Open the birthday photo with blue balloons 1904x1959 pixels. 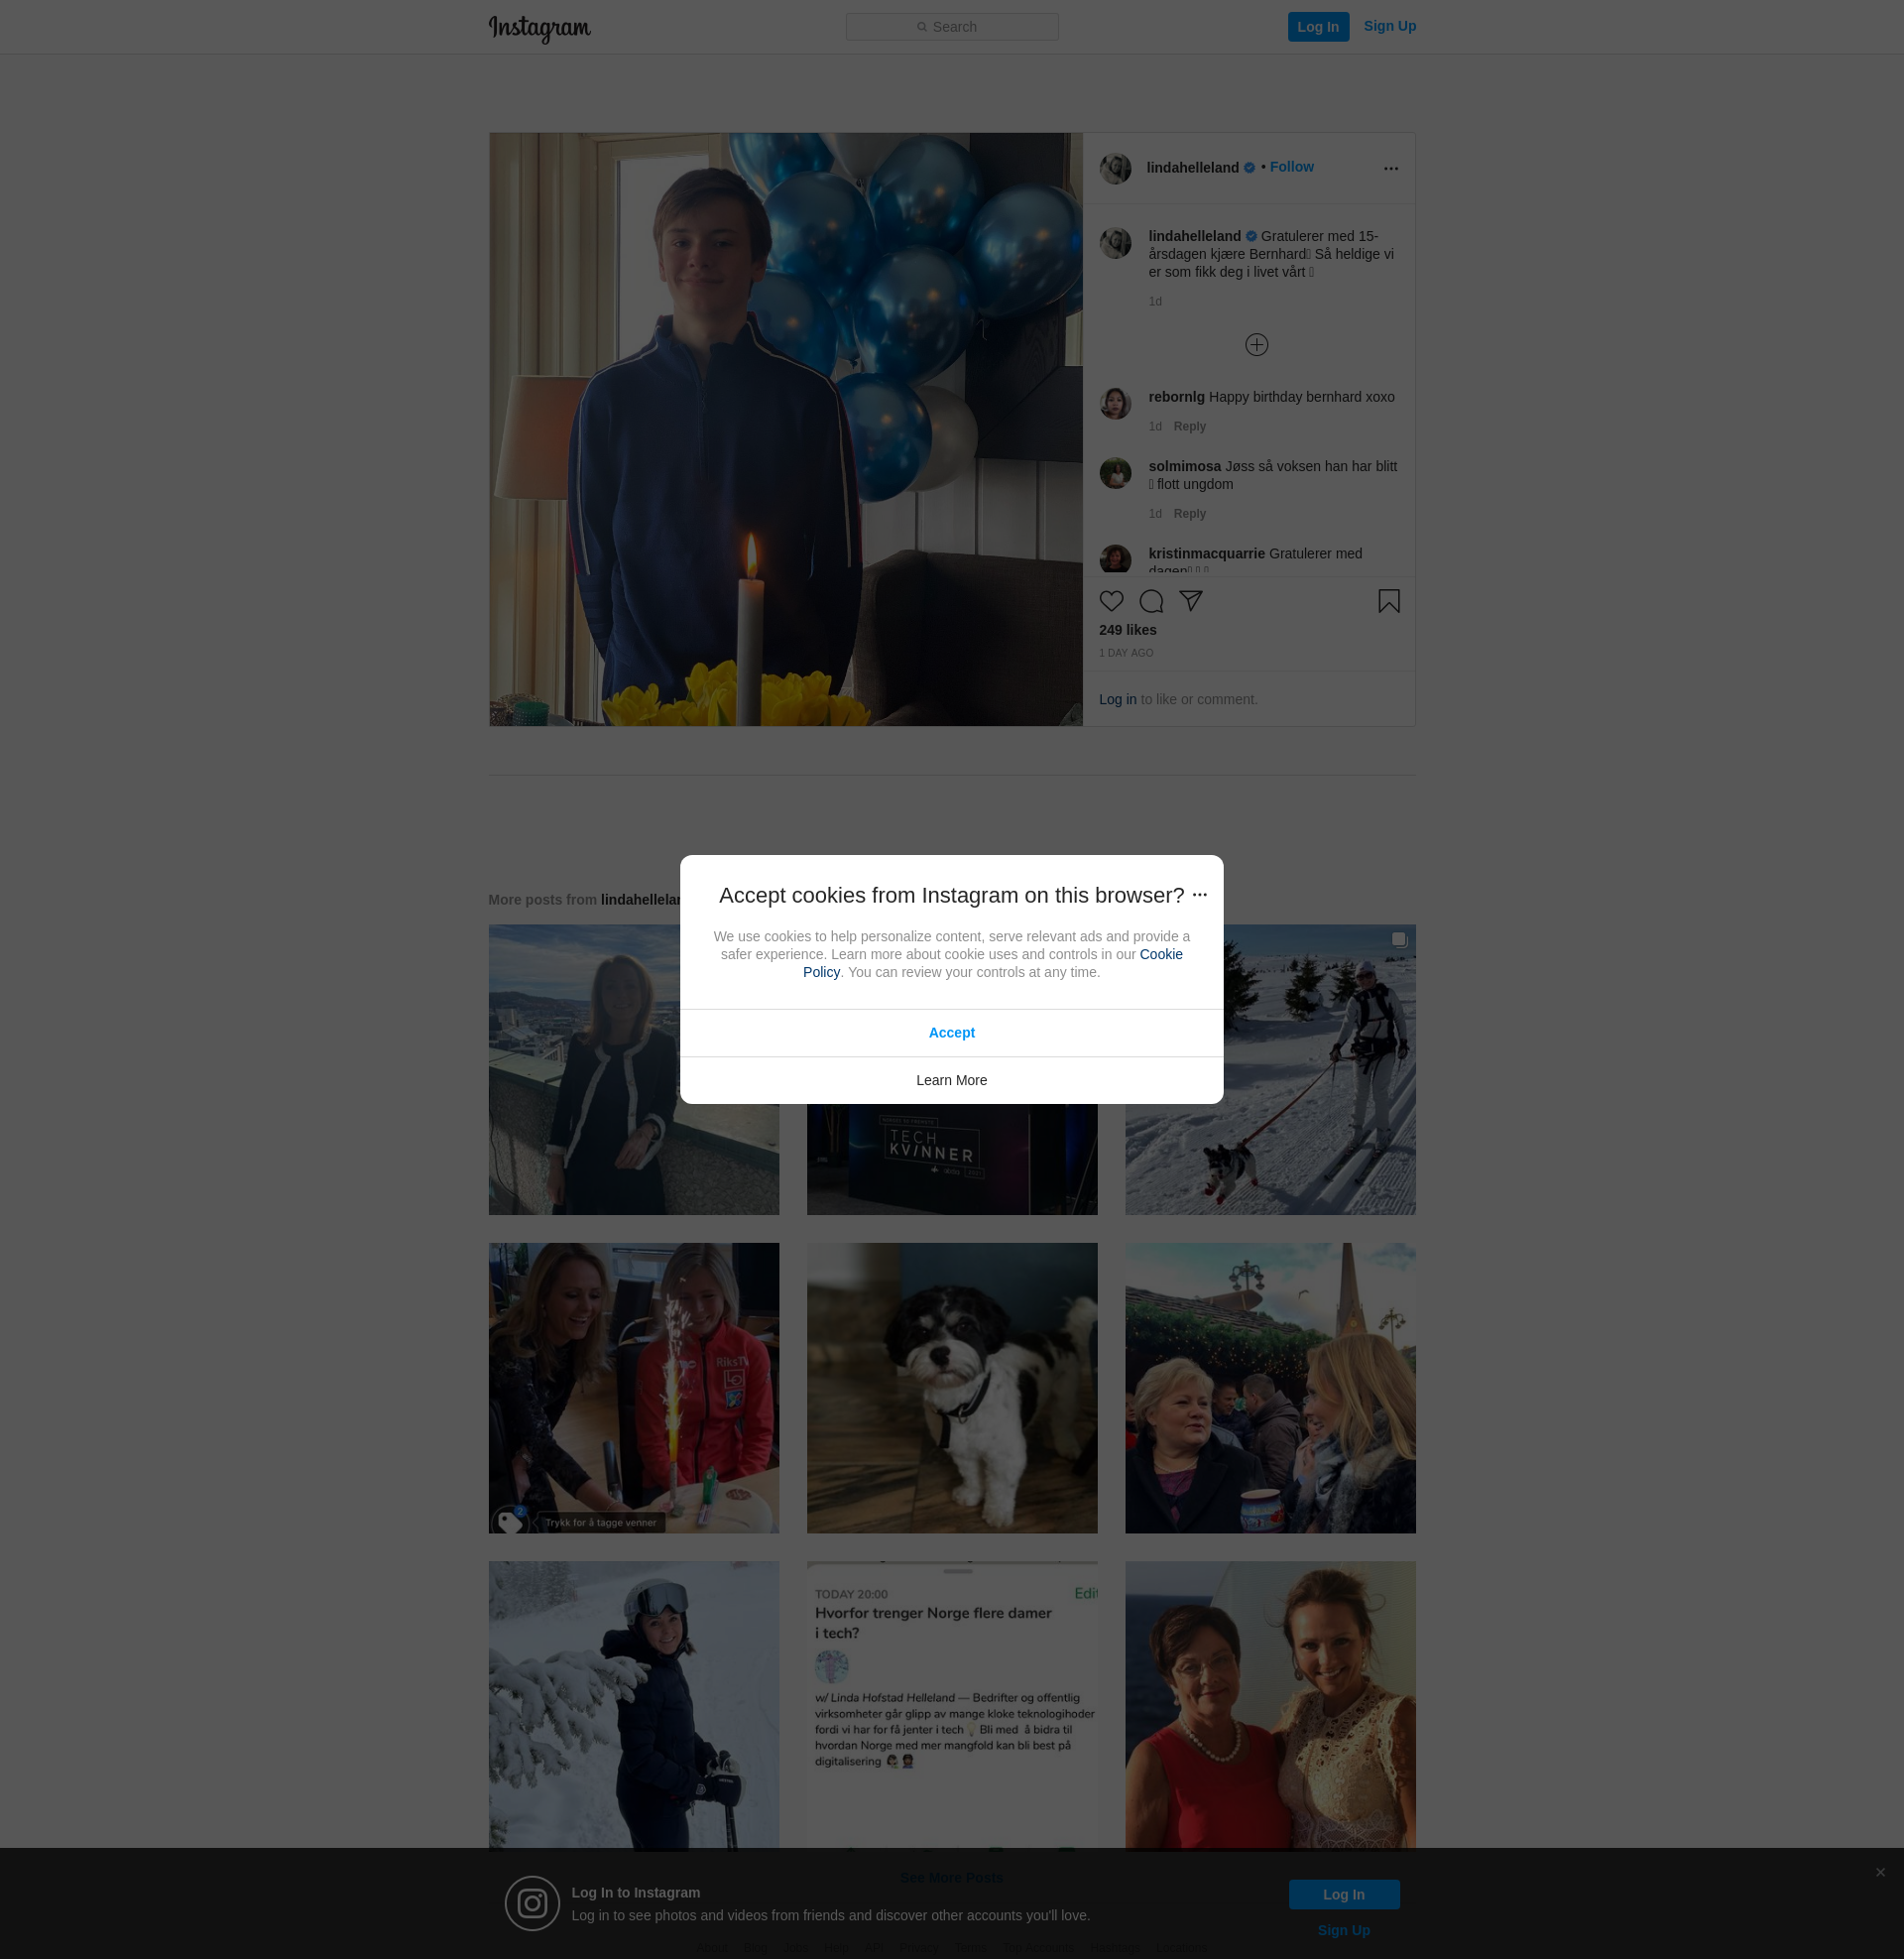tap(785, 429)
